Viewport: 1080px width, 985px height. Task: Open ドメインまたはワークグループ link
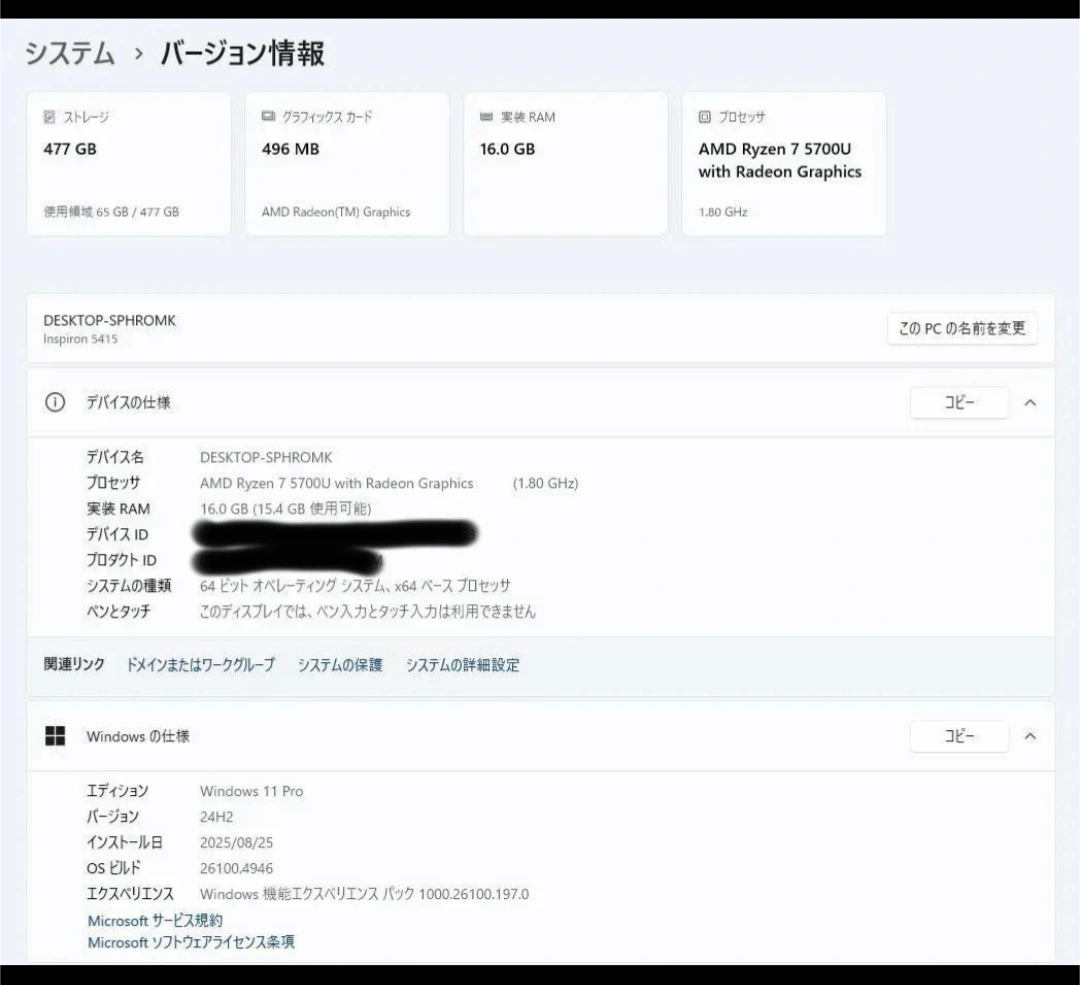[200, 665]
